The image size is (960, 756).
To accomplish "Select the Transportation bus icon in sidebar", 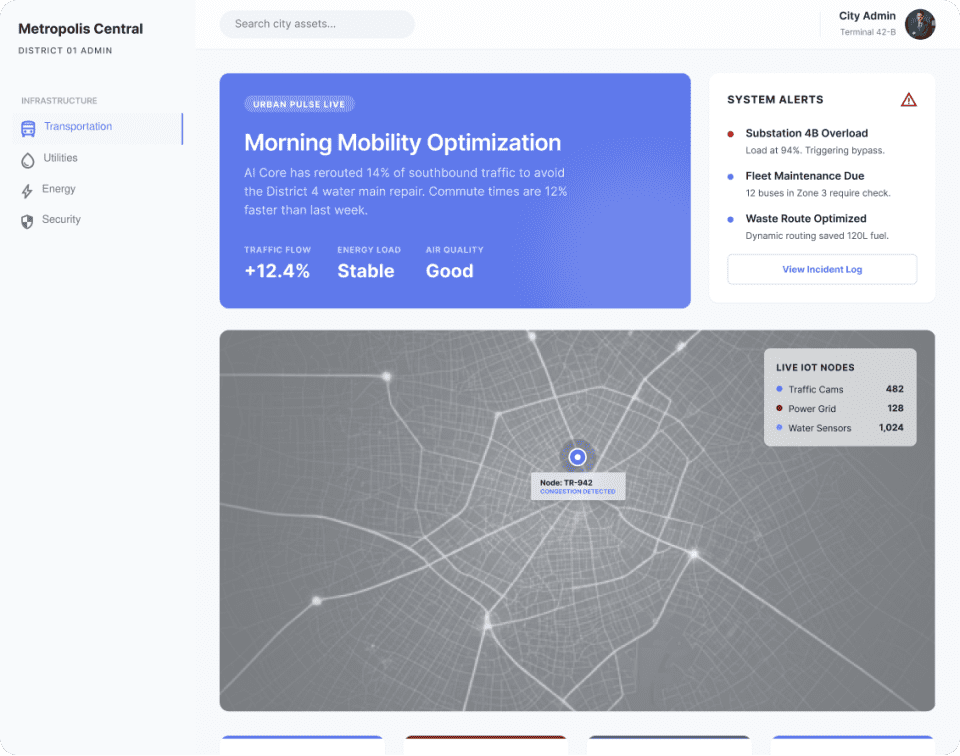I will 28,128.
